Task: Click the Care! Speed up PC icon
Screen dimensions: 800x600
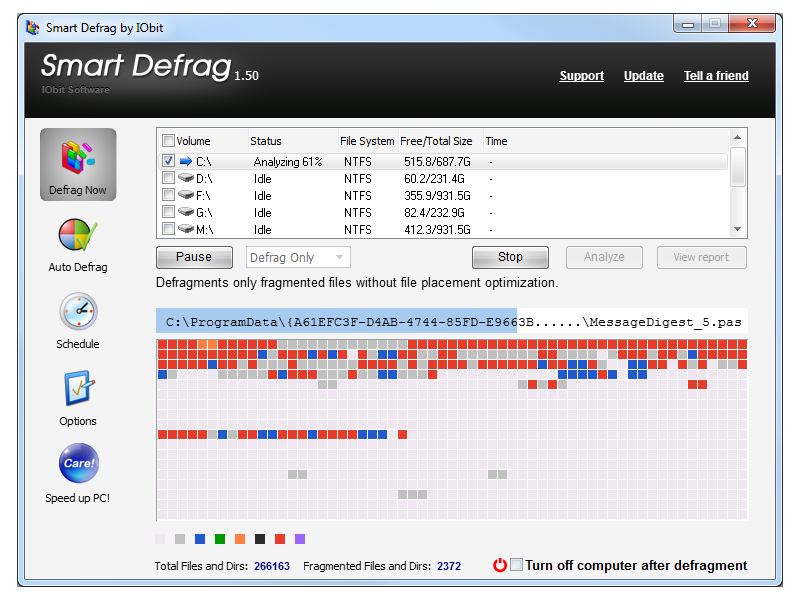Action: tap(79, 463)
